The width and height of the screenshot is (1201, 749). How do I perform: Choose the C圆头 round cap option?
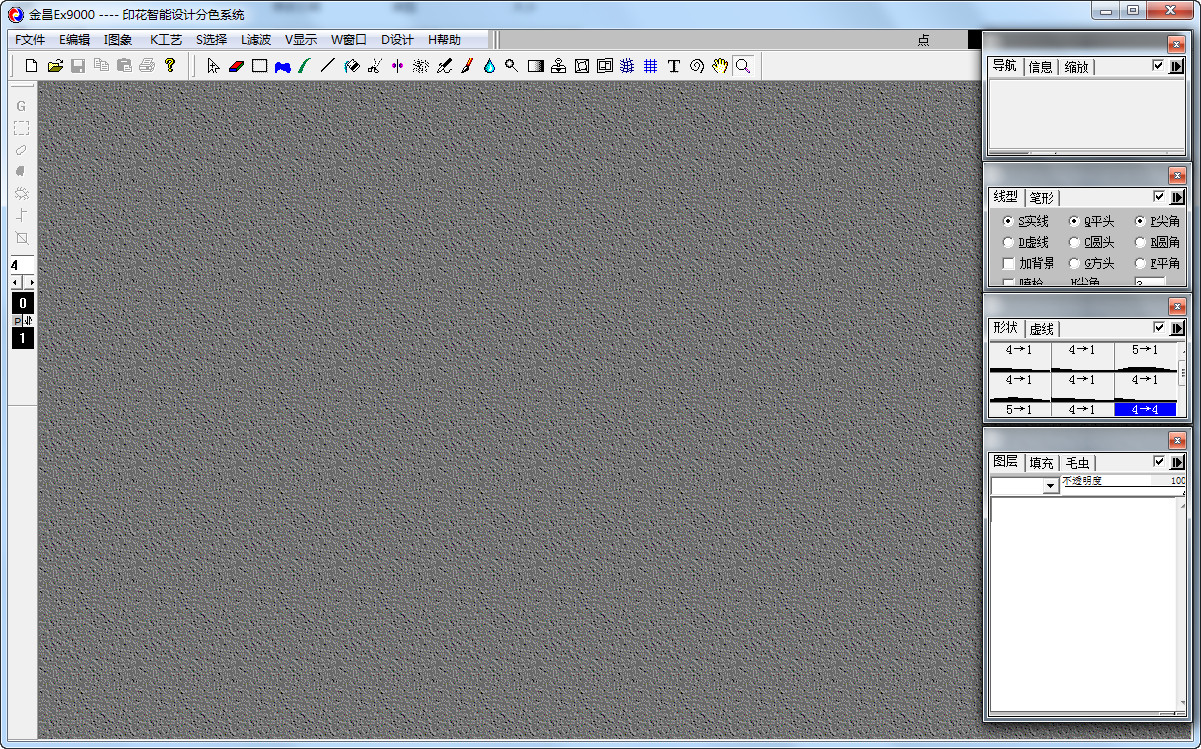[1074, 242]
